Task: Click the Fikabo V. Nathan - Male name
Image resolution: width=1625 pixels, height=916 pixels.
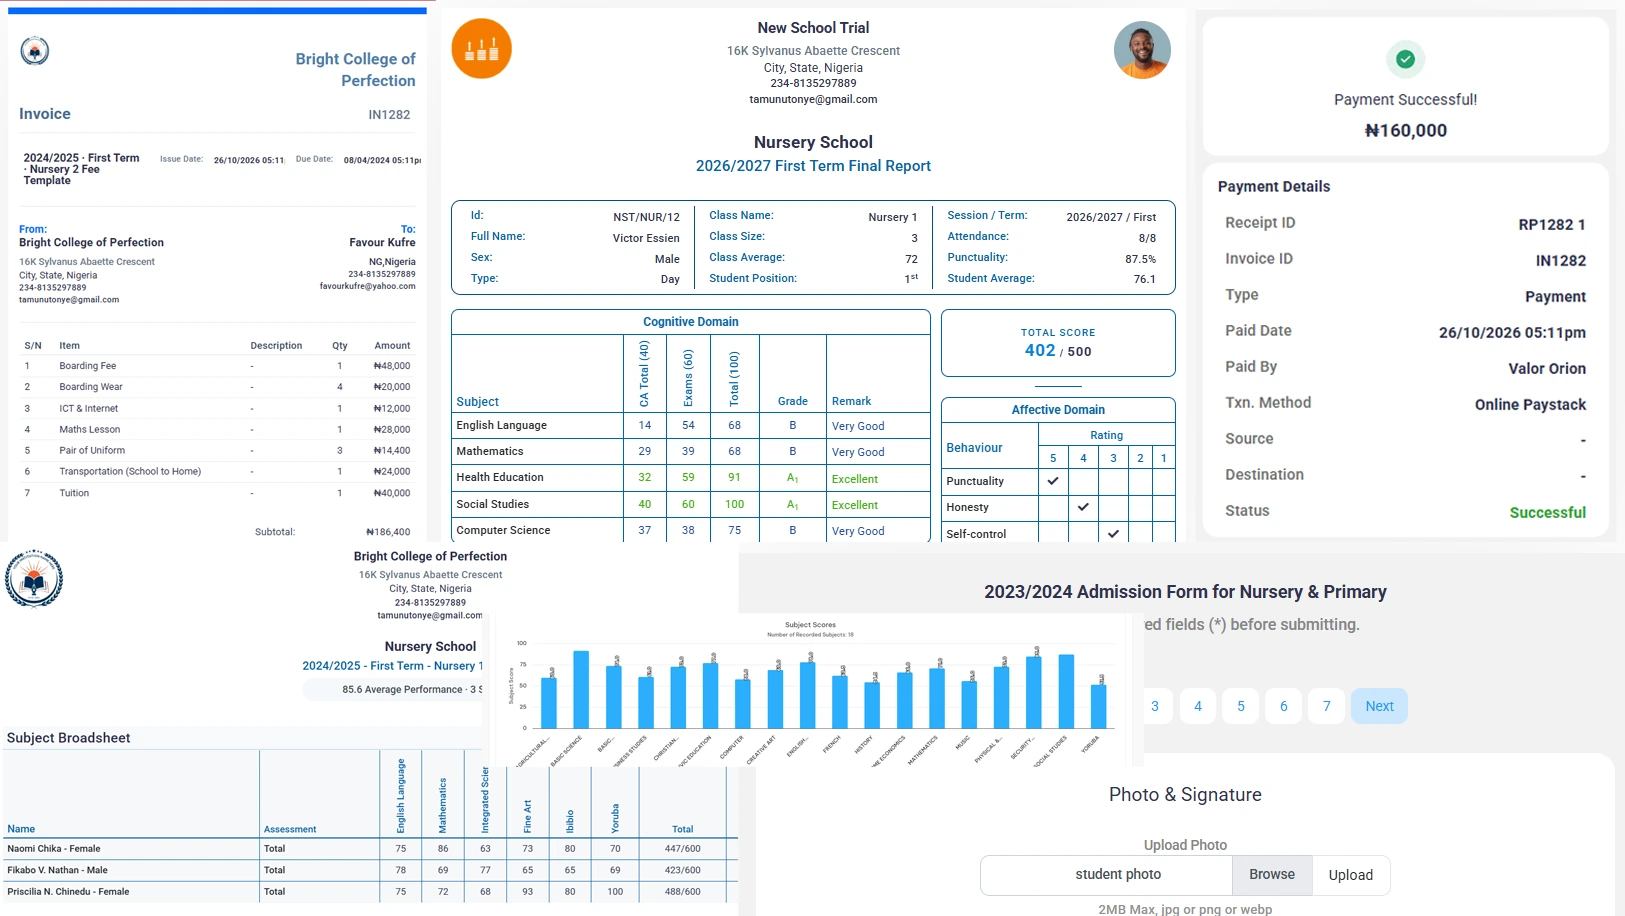Action: (x=57, y=870)
